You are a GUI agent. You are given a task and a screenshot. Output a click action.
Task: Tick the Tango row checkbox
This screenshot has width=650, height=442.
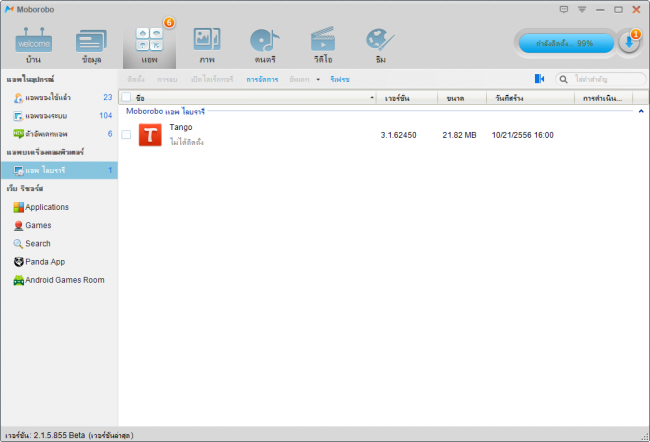coord(126,135)
